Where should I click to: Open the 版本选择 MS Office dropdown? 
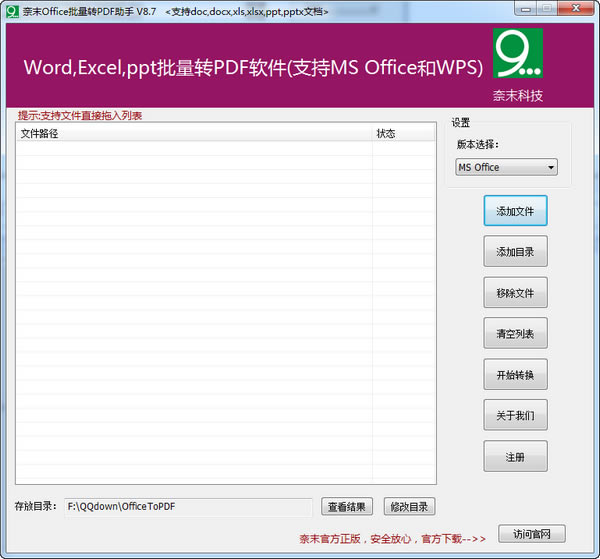click(x=506, y=167)
